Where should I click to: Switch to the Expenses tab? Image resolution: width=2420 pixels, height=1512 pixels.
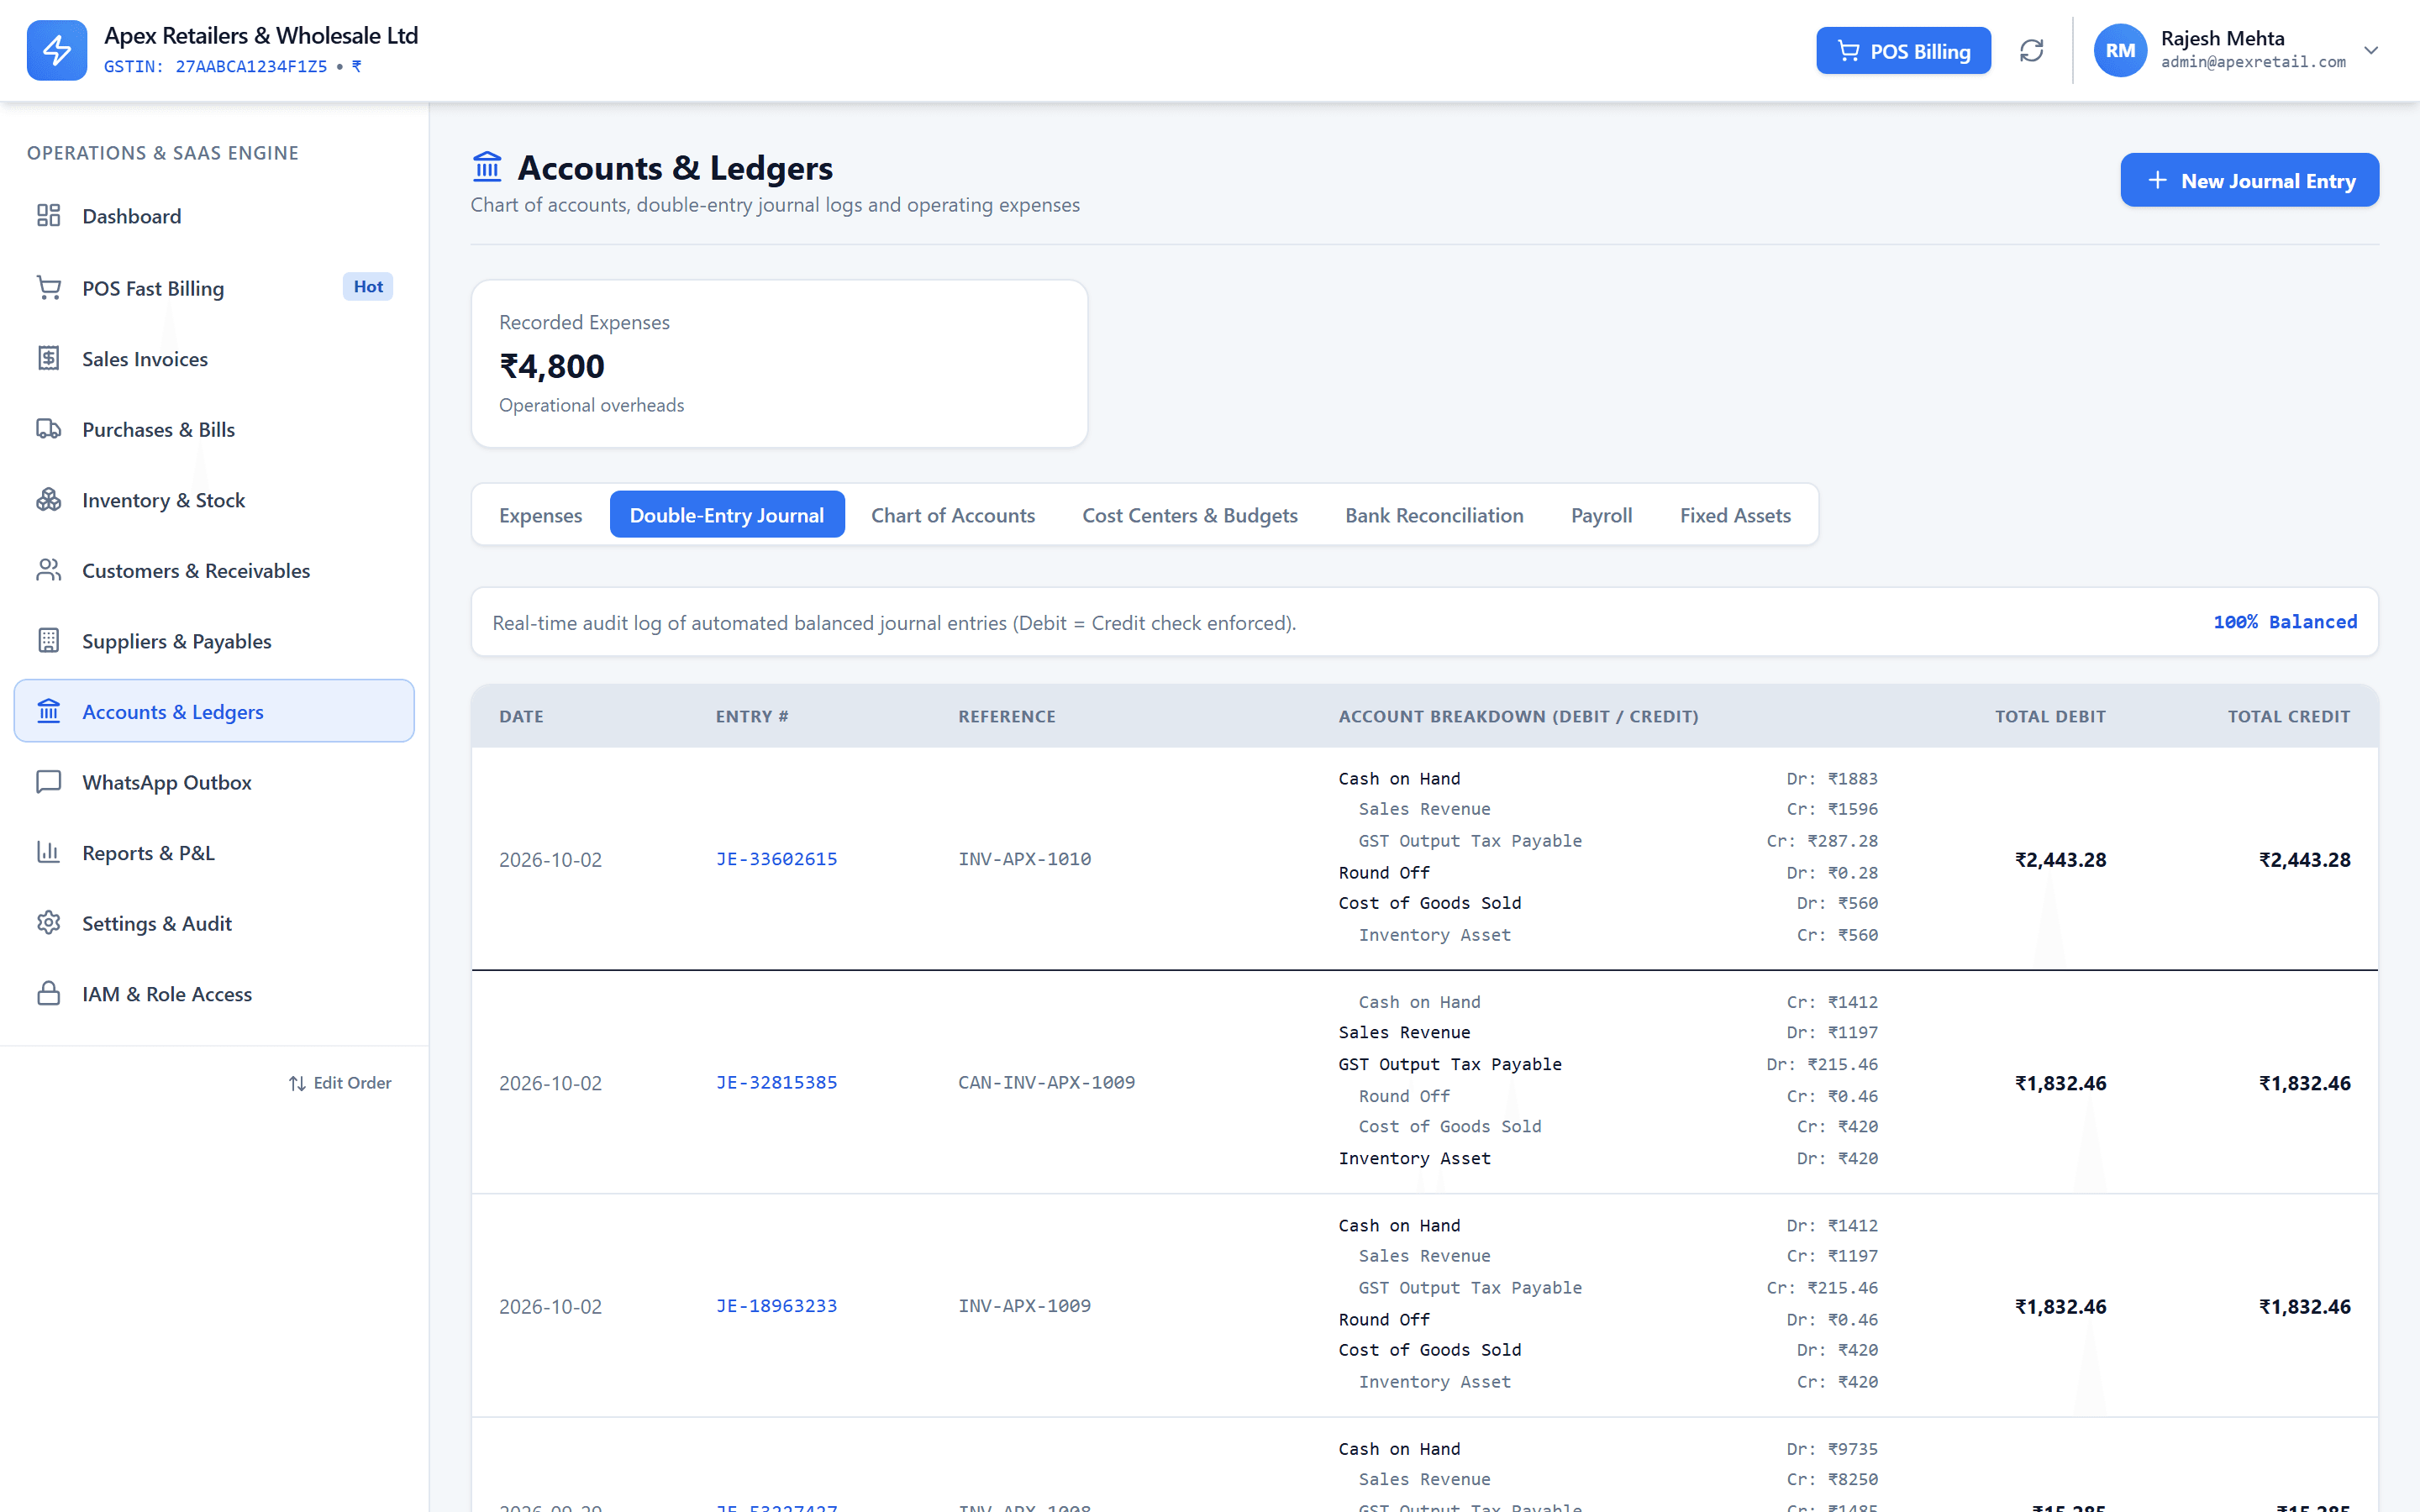point(540,515)
